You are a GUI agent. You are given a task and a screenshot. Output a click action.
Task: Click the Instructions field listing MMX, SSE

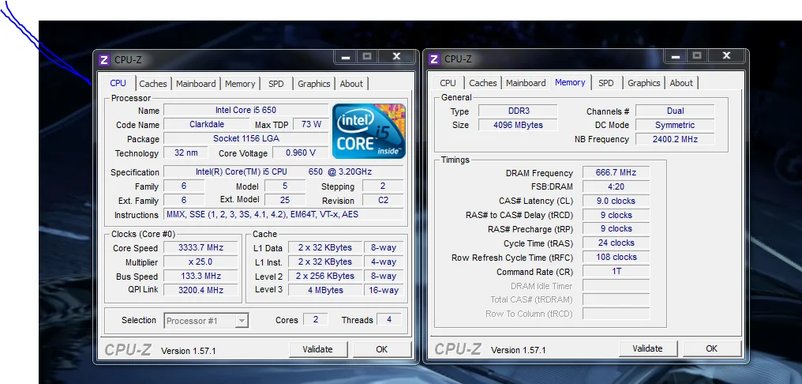coord(283,215)
